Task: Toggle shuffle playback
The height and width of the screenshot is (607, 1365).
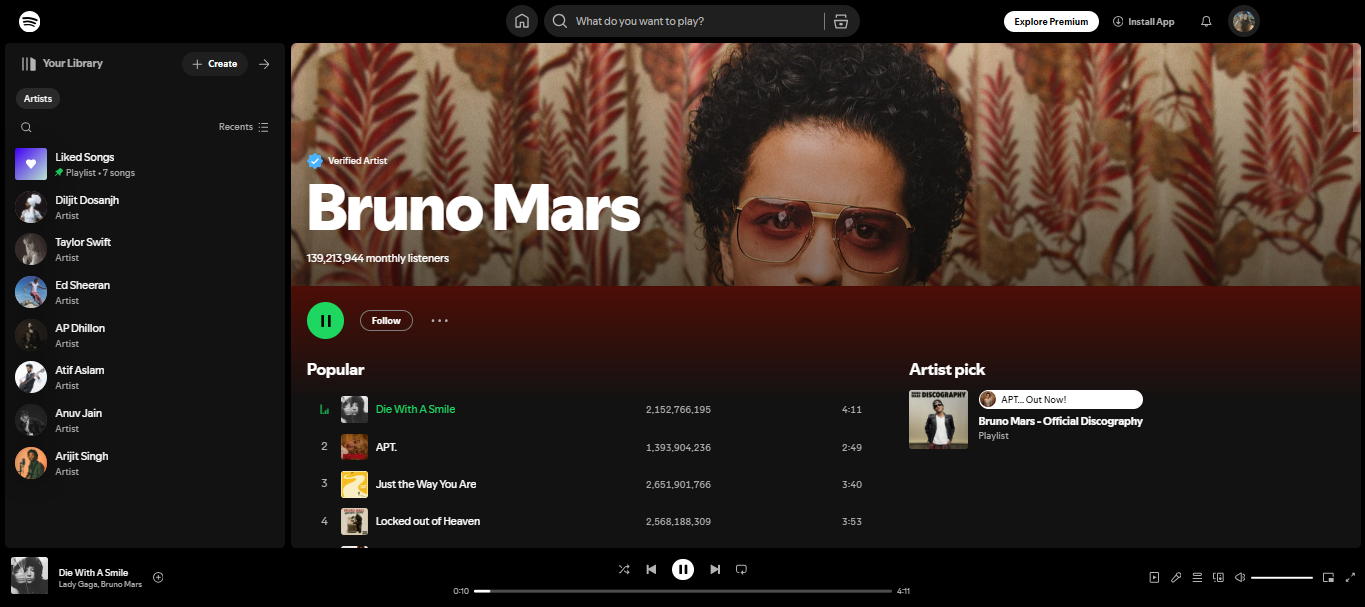Action: pyautogui.click(x=624, y=569)
